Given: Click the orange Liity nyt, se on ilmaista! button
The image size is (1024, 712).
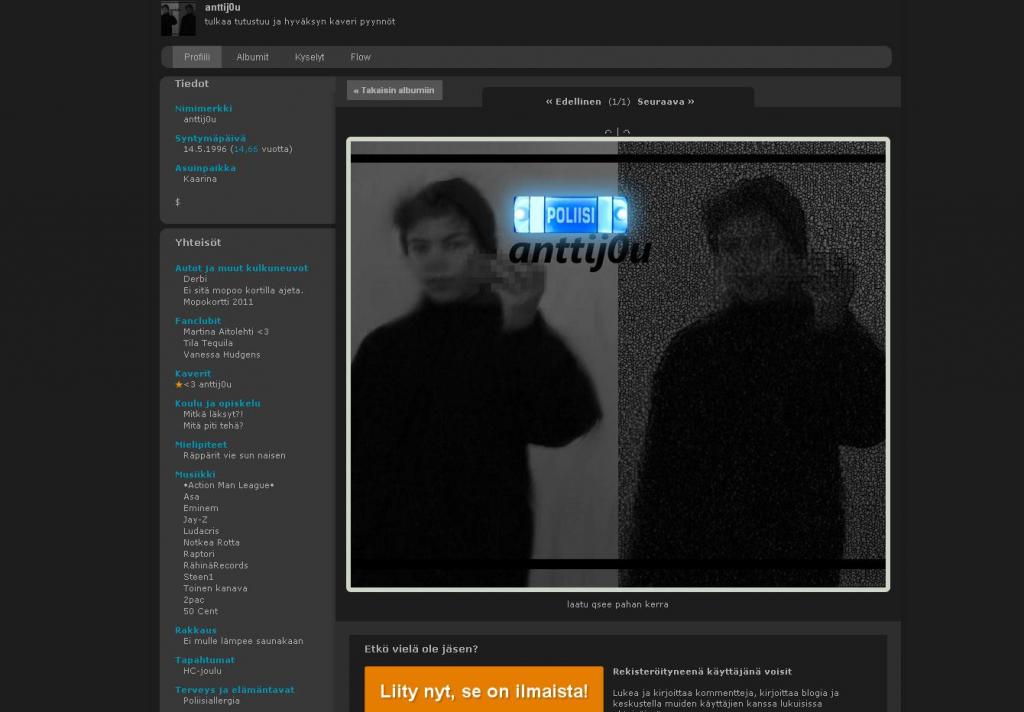Looking at the screenshot, I should tap(484, 690).
